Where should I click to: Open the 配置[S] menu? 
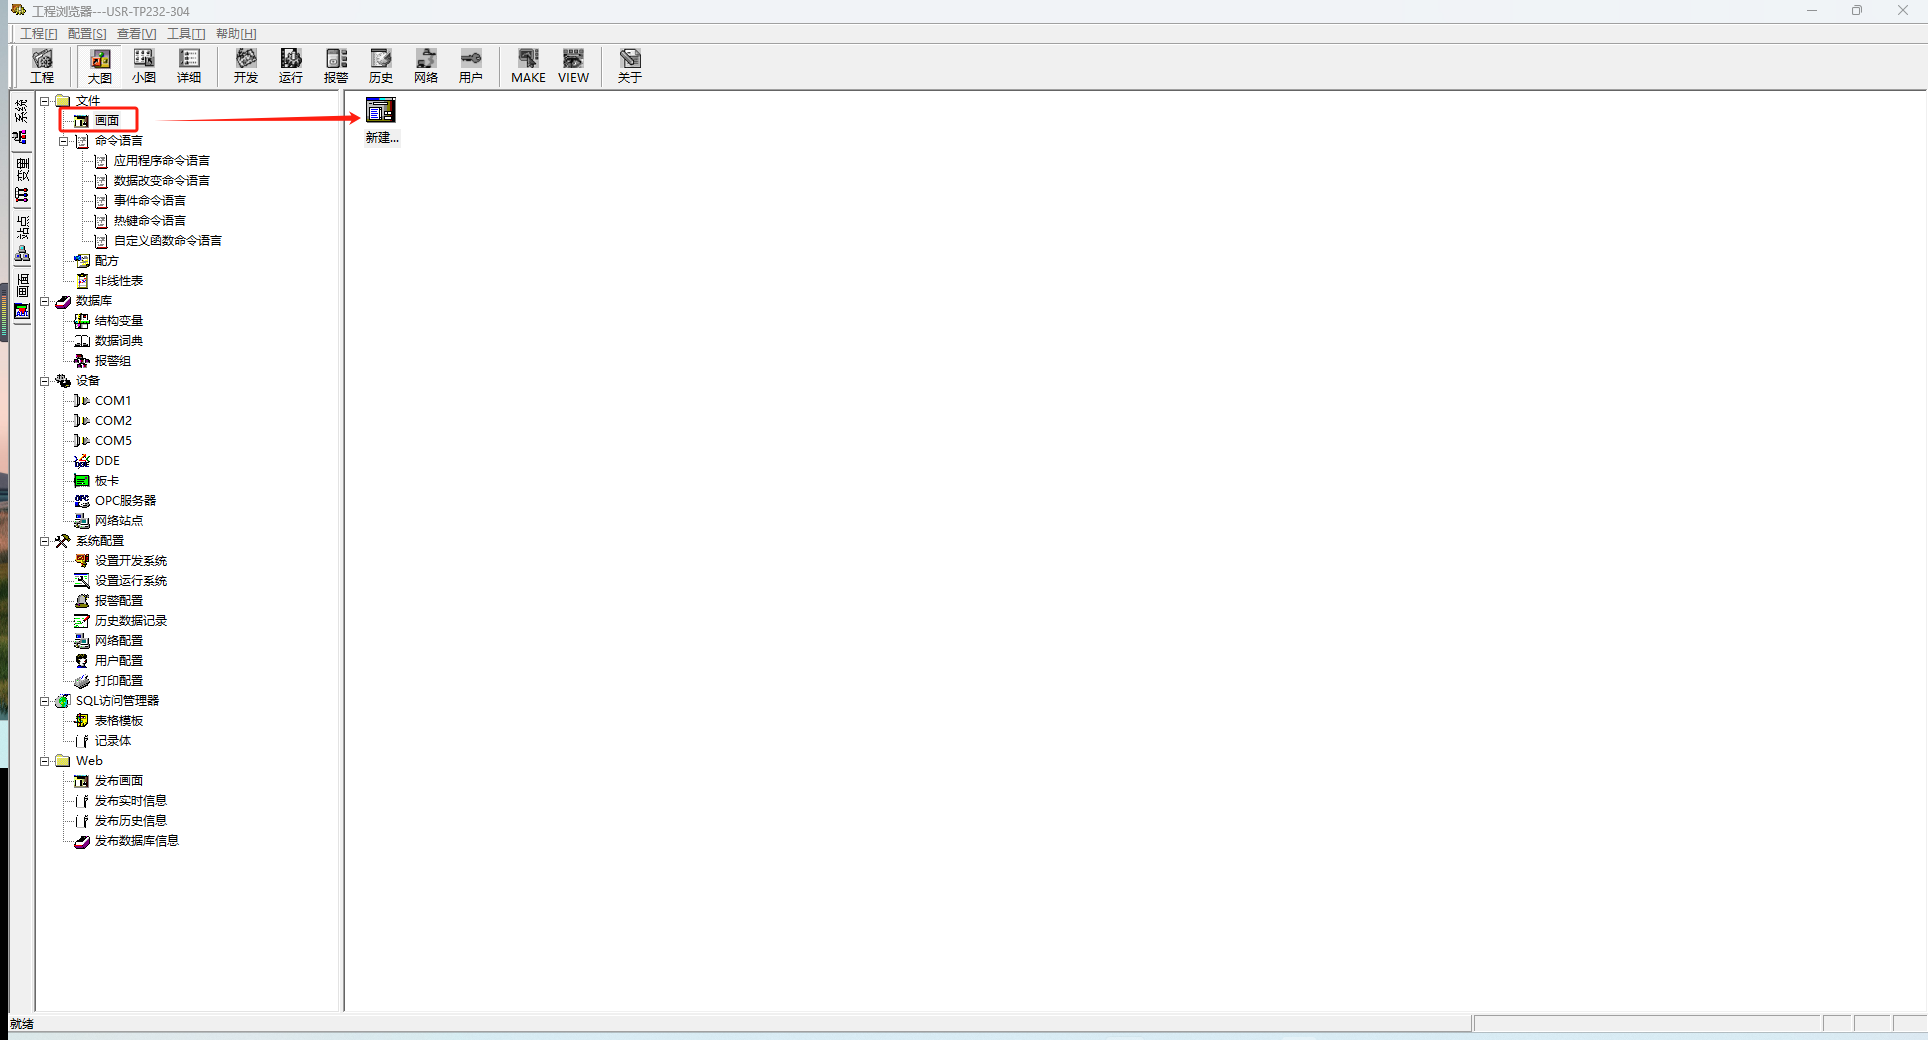point(87,34)
